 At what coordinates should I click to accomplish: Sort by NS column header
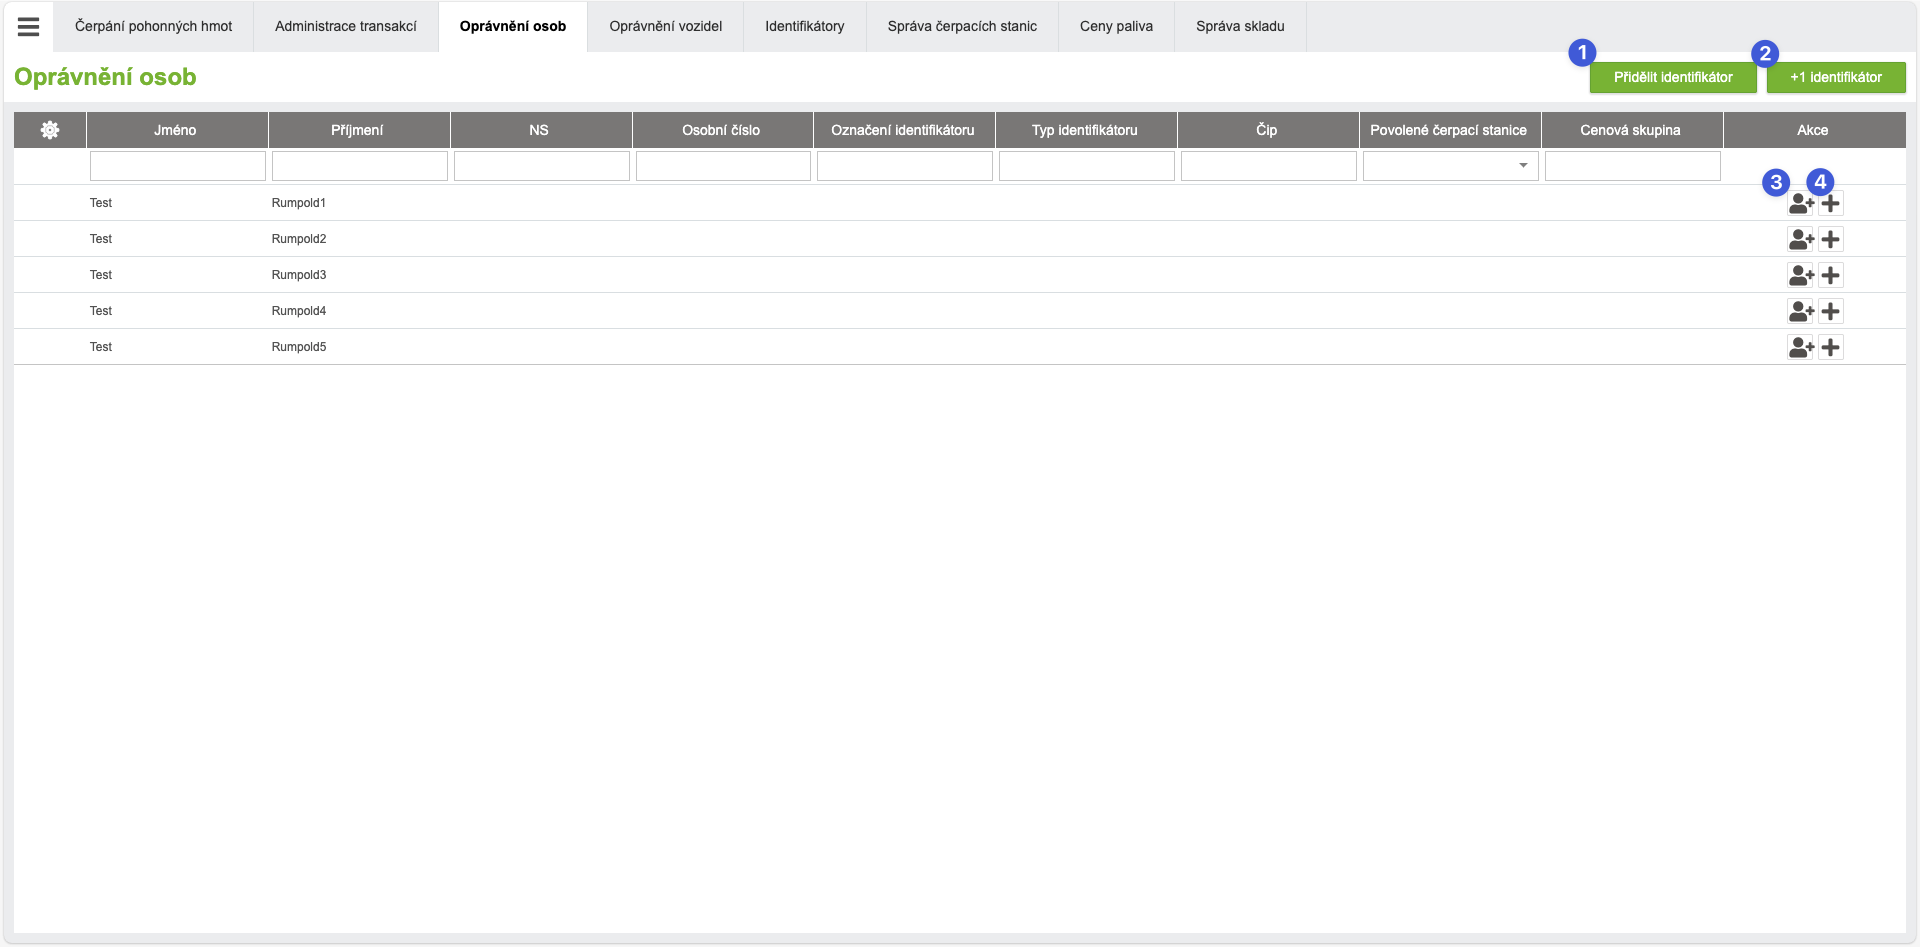pos(541,130)
